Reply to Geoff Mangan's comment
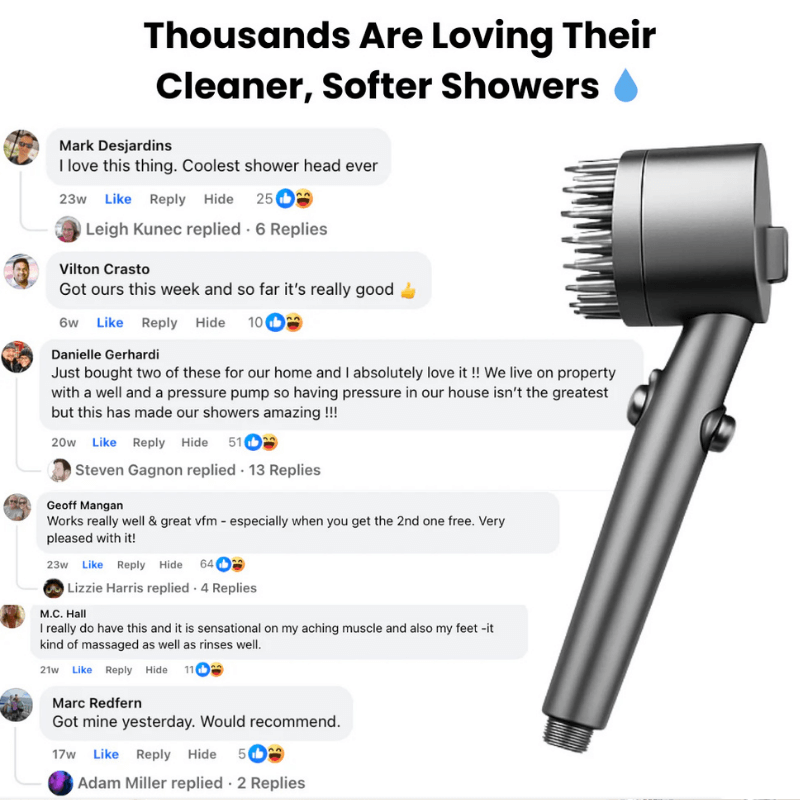Screen dimensions: 800x800 [x=131, y=565]
